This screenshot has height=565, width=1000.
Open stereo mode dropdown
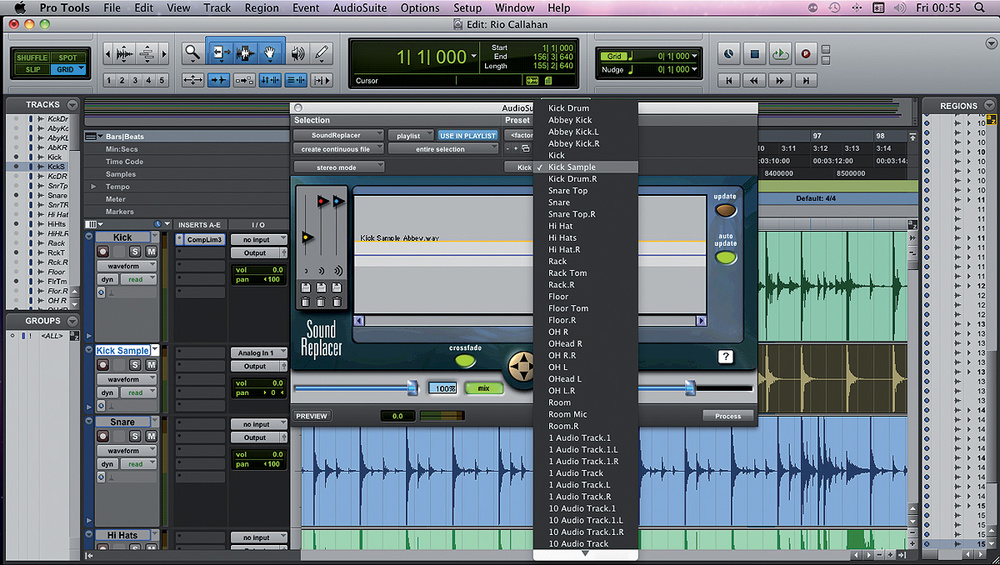[338, 167]
